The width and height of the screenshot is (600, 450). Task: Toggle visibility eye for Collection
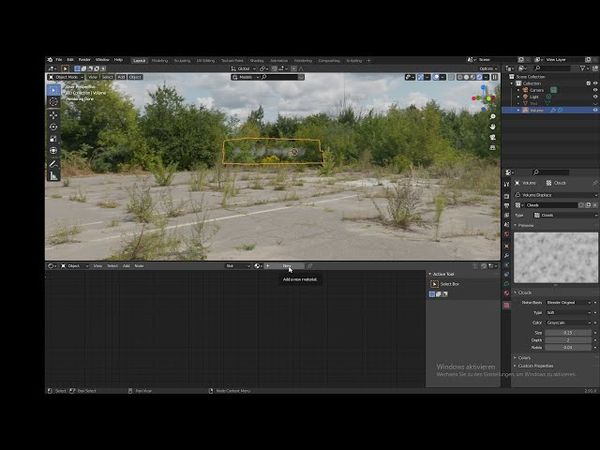pos(595,83)
